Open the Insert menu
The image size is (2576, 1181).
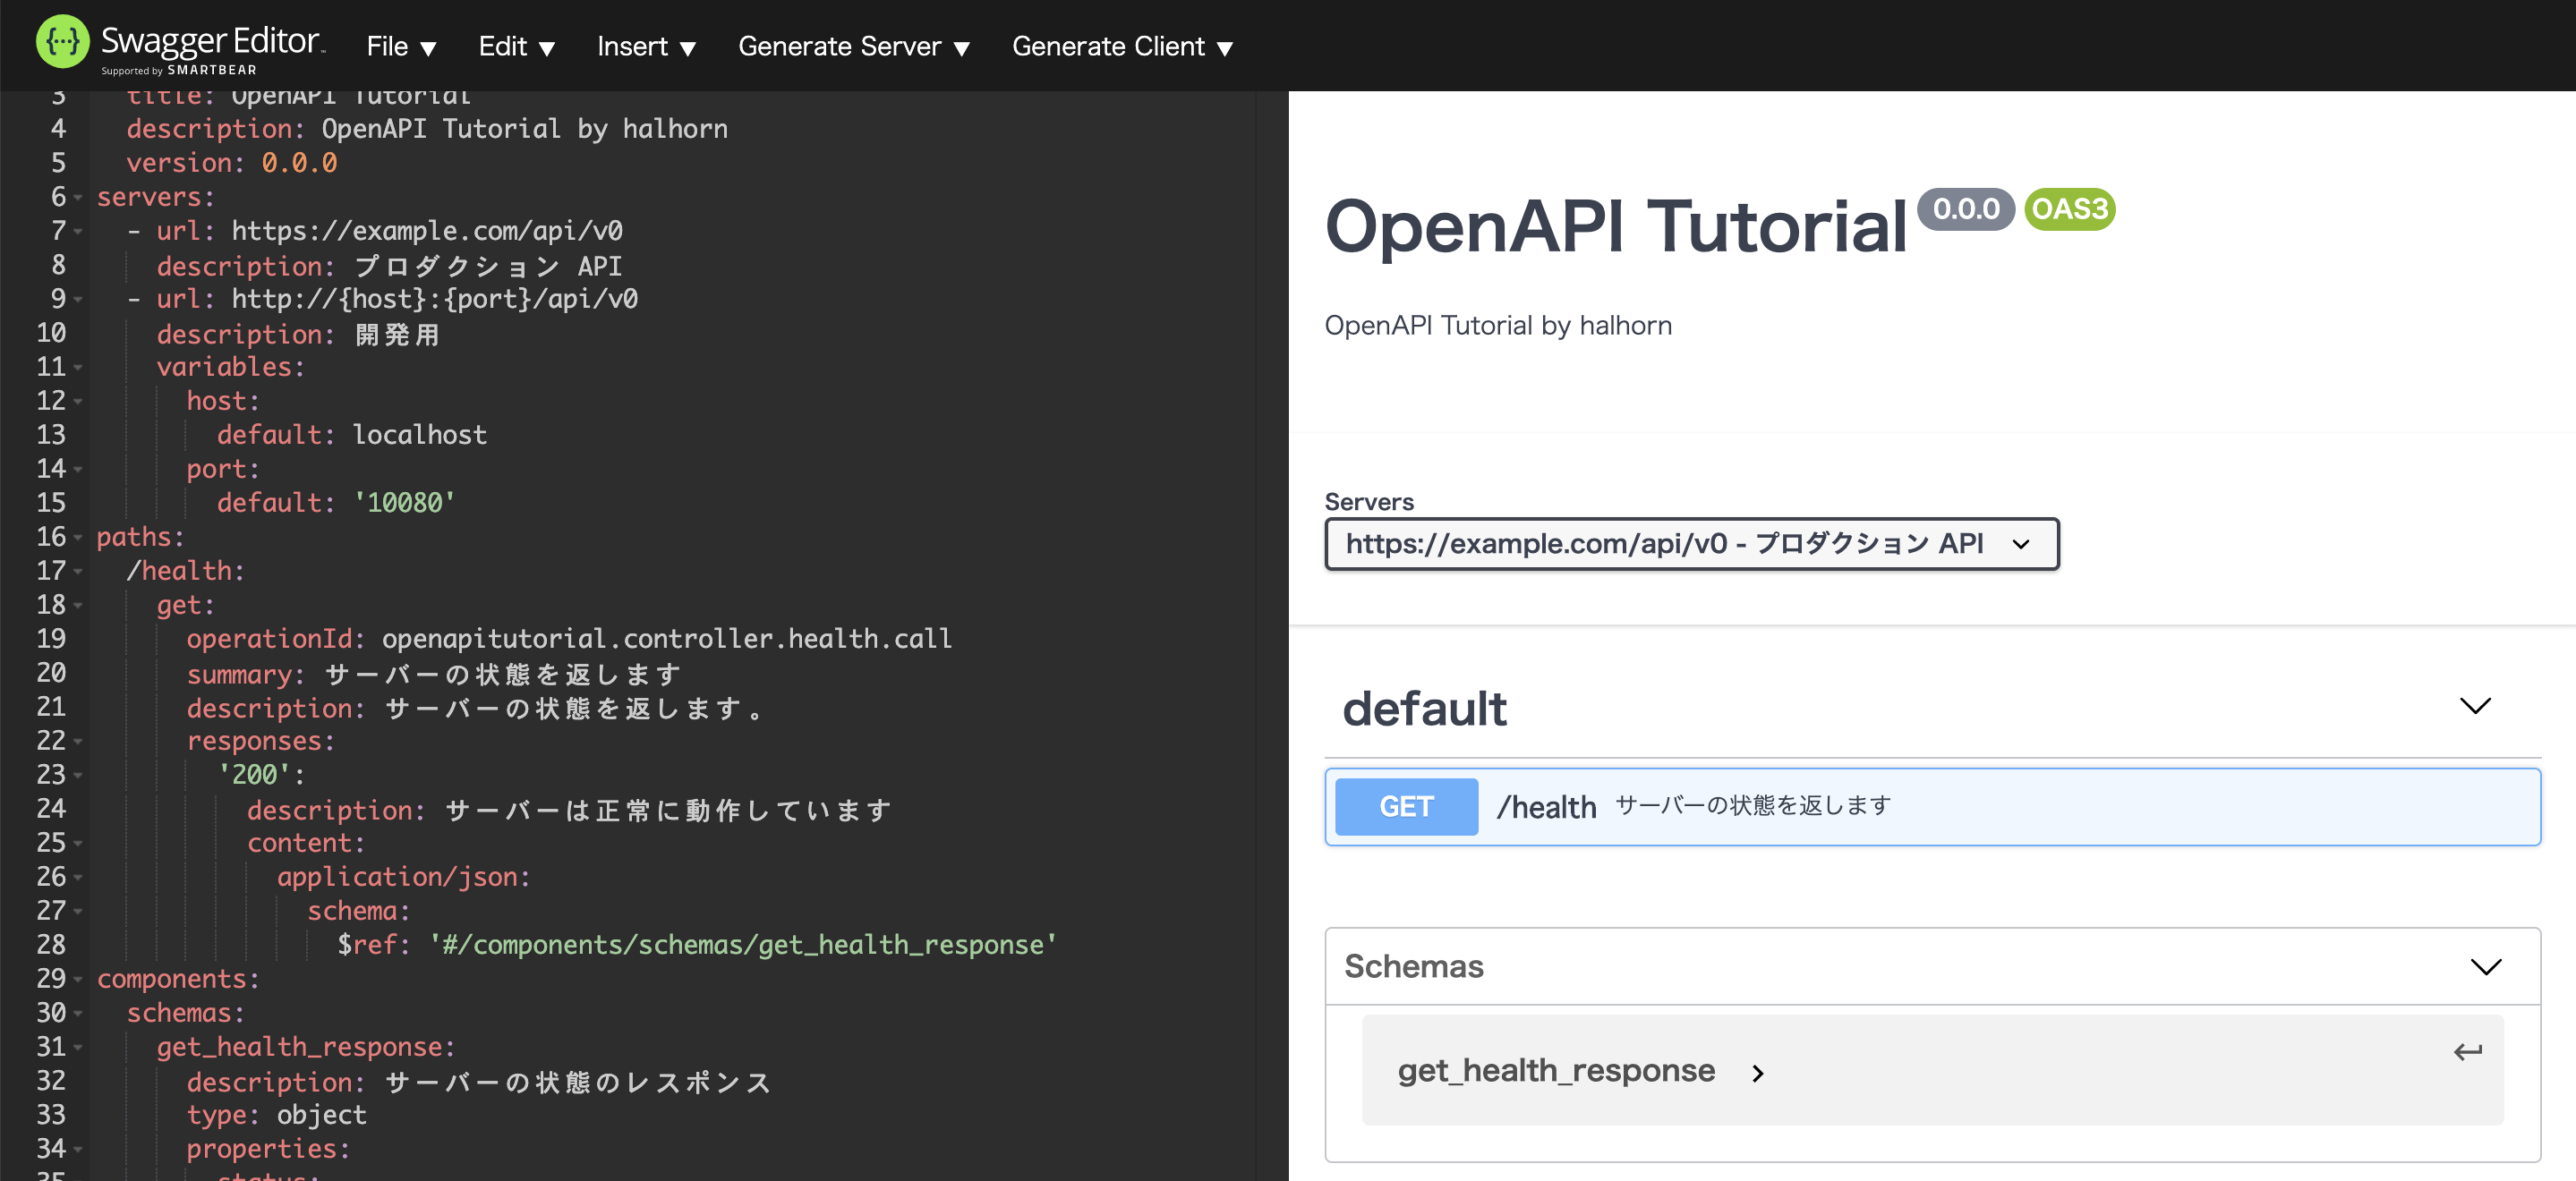coord(646,46)
